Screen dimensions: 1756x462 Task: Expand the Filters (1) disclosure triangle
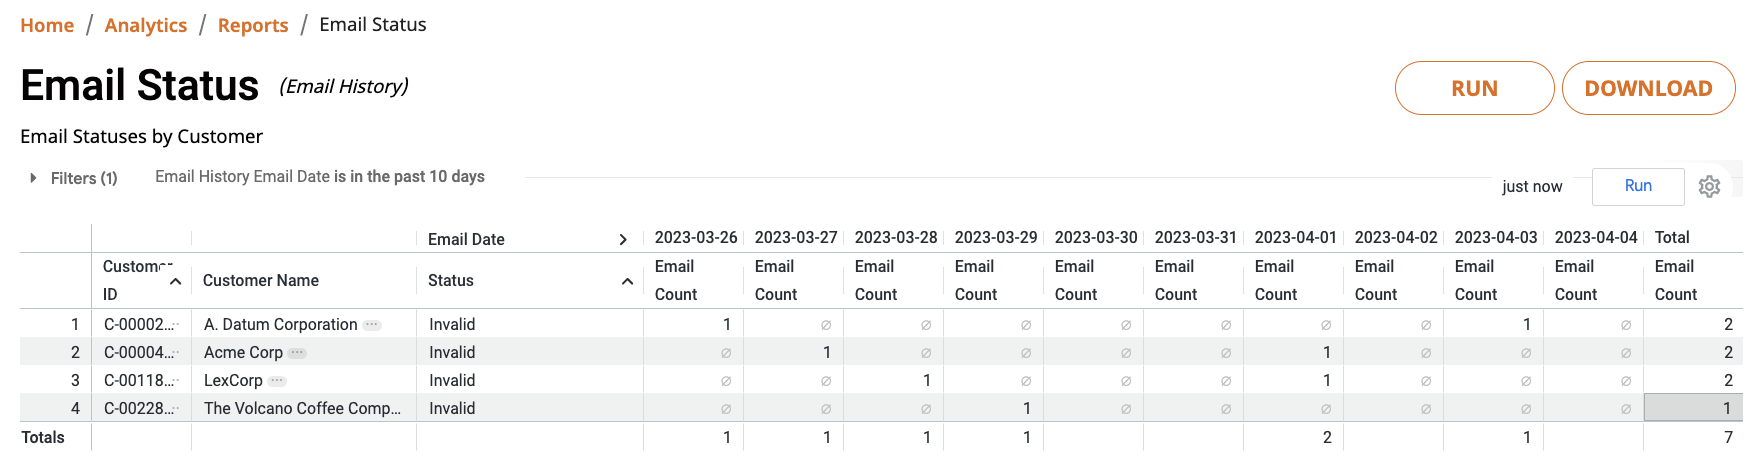33,178
